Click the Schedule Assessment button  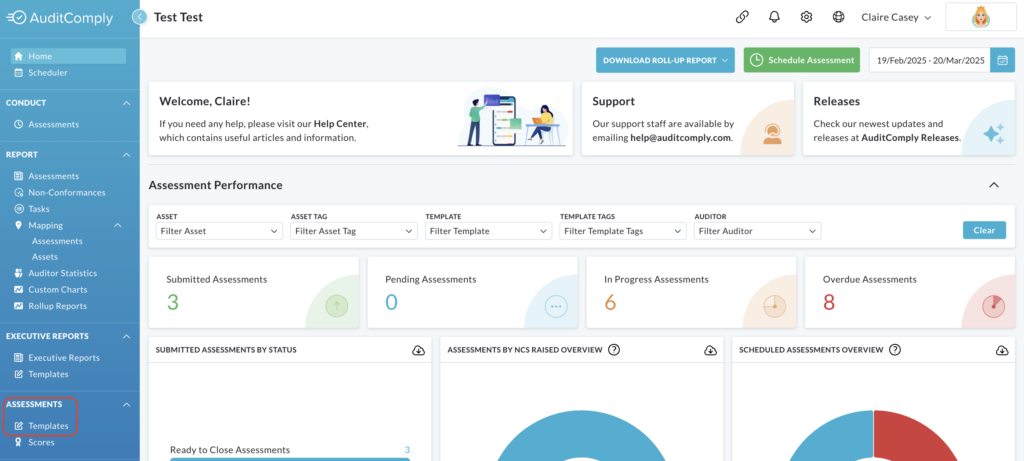(802, 60)
